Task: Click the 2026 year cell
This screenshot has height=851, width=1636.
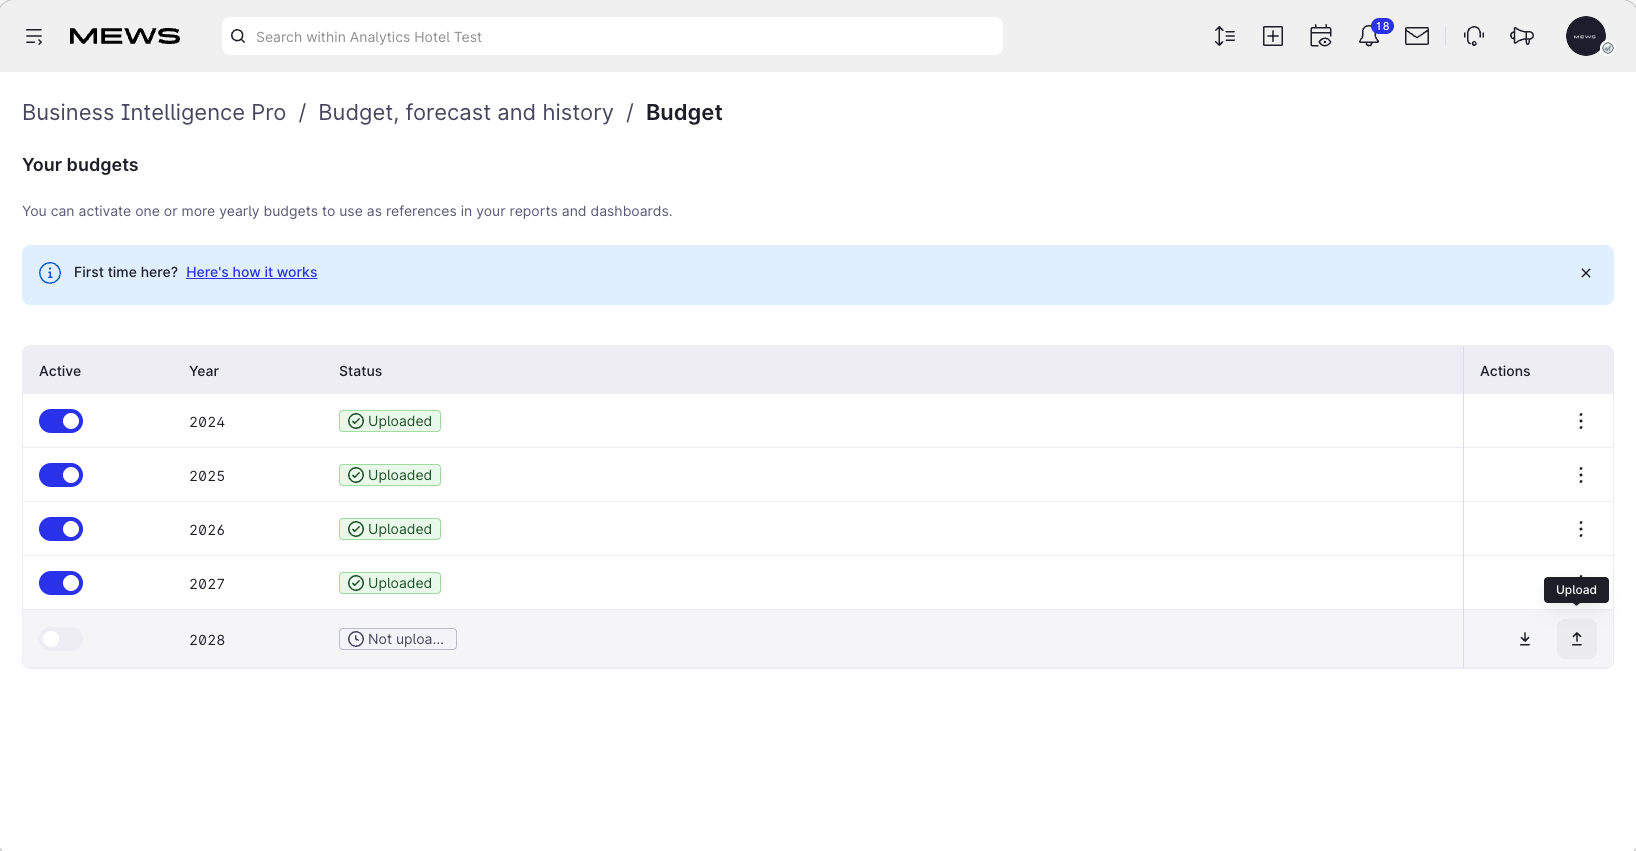Action: pyautogui.click(x=207, y=530)
